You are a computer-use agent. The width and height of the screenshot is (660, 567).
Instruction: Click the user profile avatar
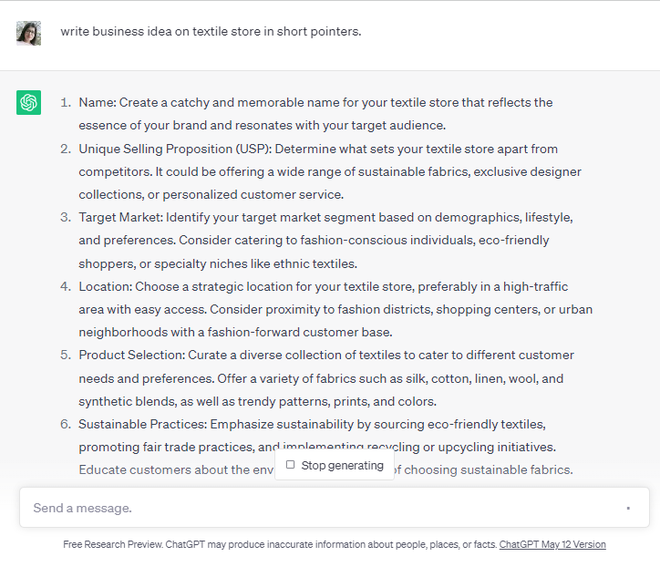tap(28, 33)
